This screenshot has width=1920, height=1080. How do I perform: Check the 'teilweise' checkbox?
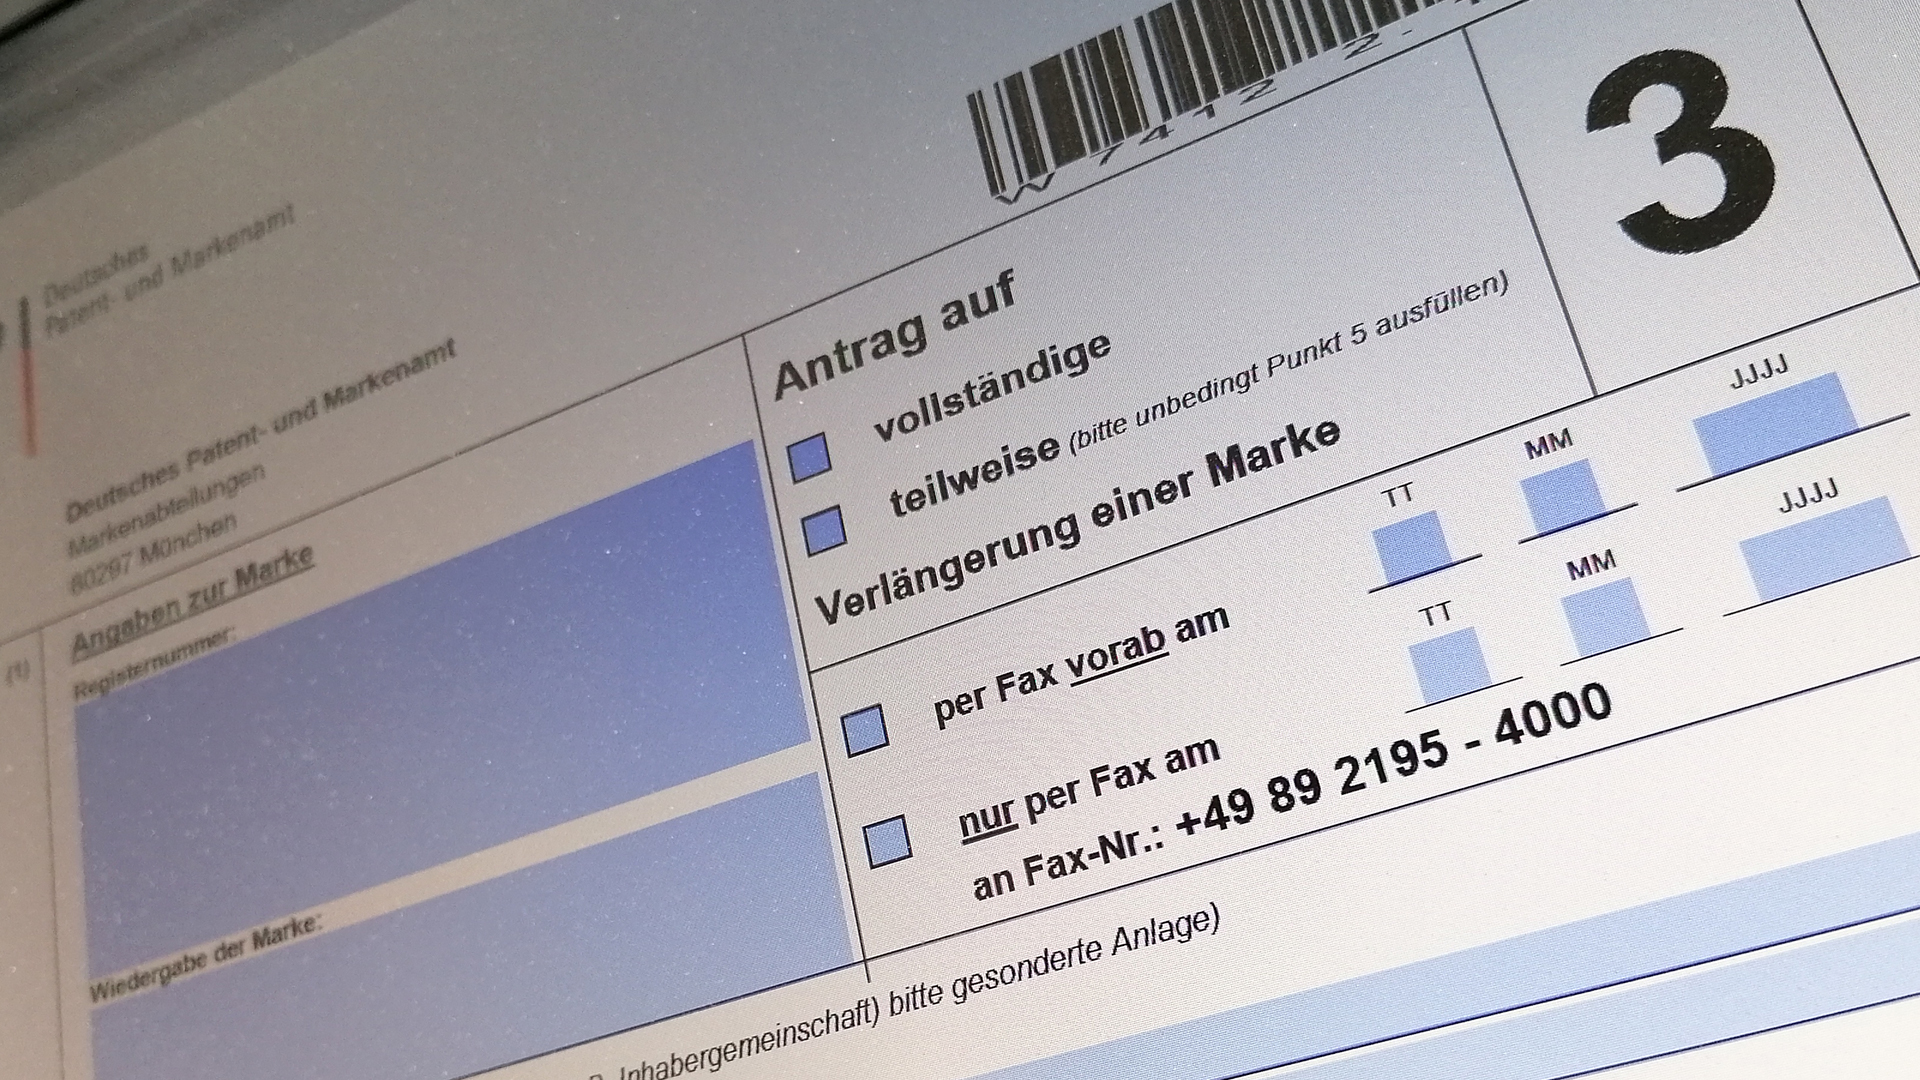pos(825,531)
